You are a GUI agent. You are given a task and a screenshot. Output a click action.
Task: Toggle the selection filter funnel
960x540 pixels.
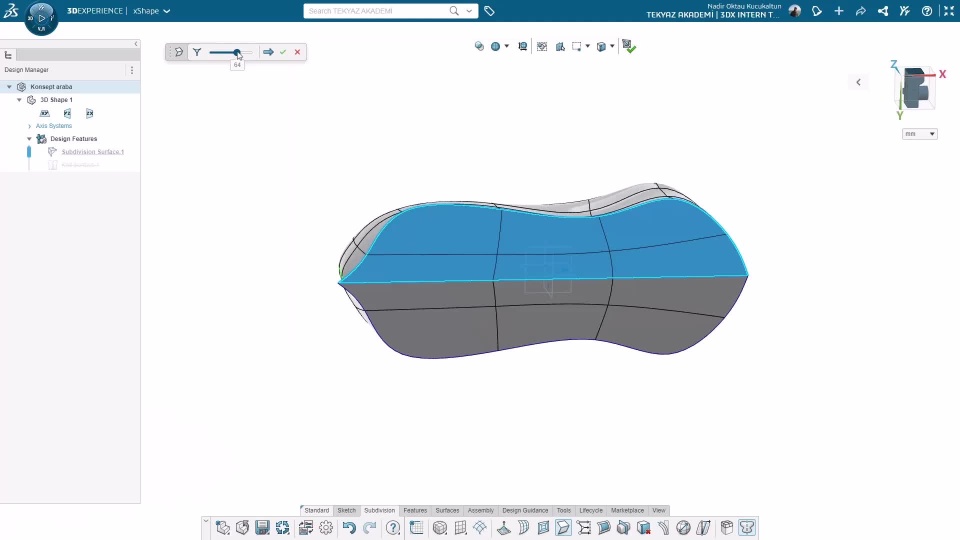[x=197, y=52]
